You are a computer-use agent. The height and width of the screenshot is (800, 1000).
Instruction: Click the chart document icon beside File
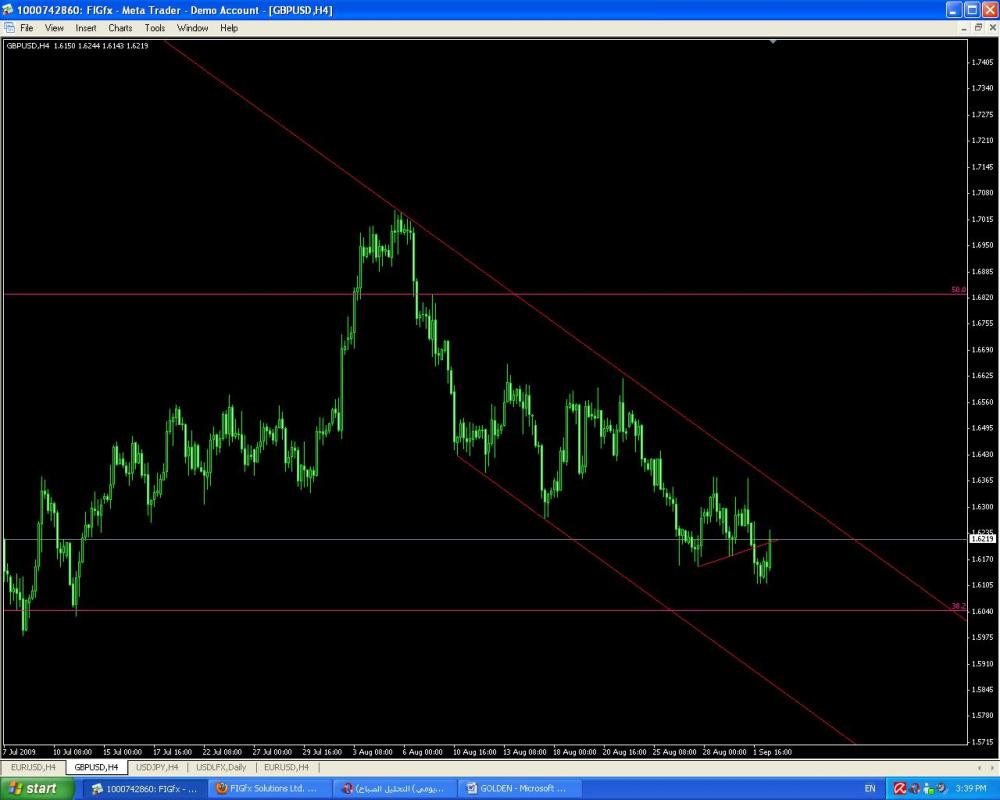coord(9,28)
